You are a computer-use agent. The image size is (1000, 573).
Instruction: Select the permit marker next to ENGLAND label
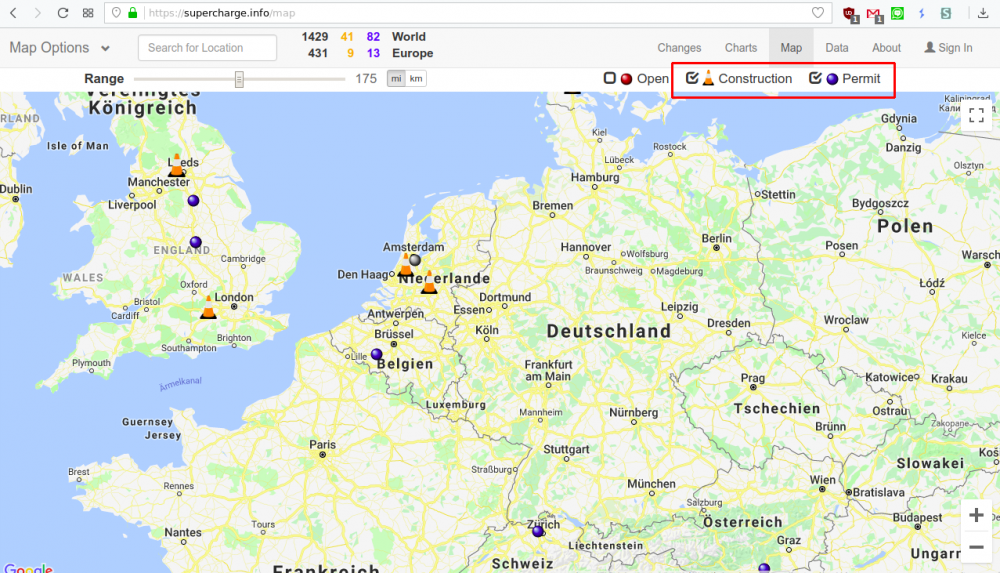coord(196,242)
